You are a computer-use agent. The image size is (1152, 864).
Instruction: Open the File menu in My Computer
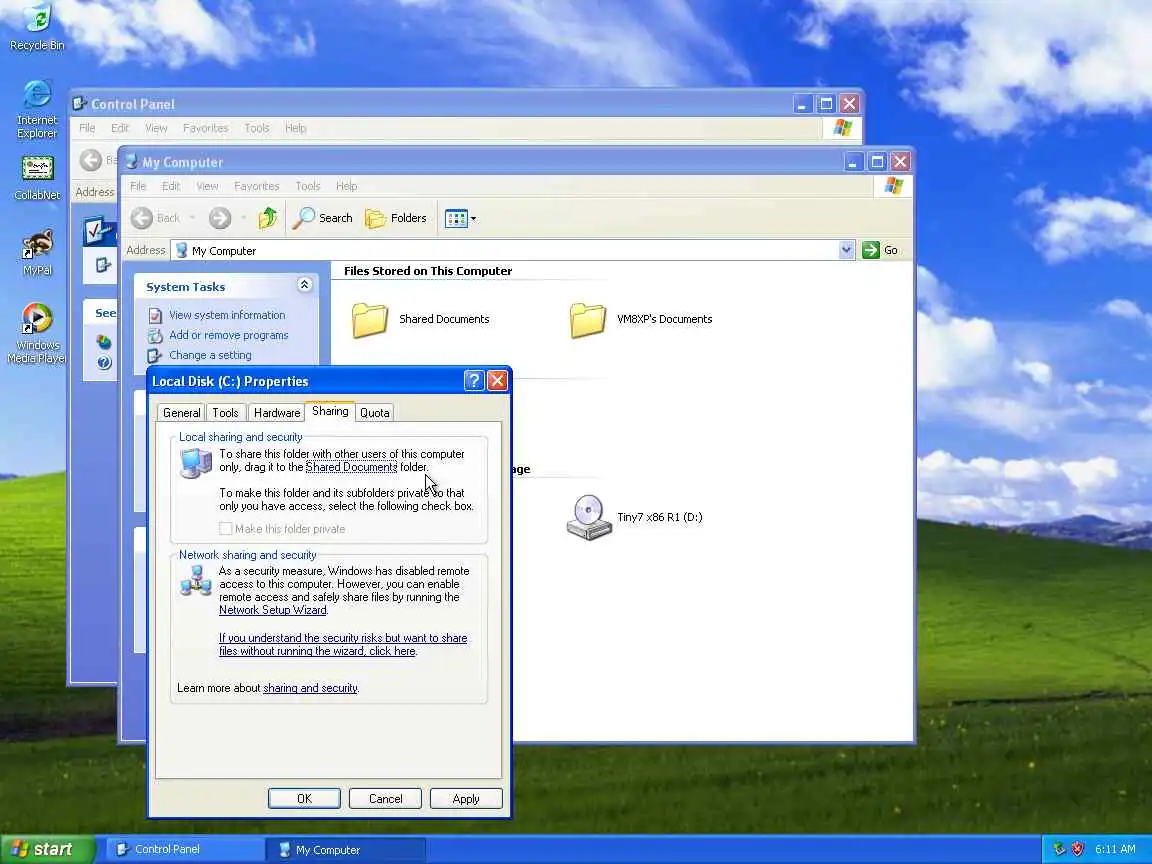click(138, 187)
